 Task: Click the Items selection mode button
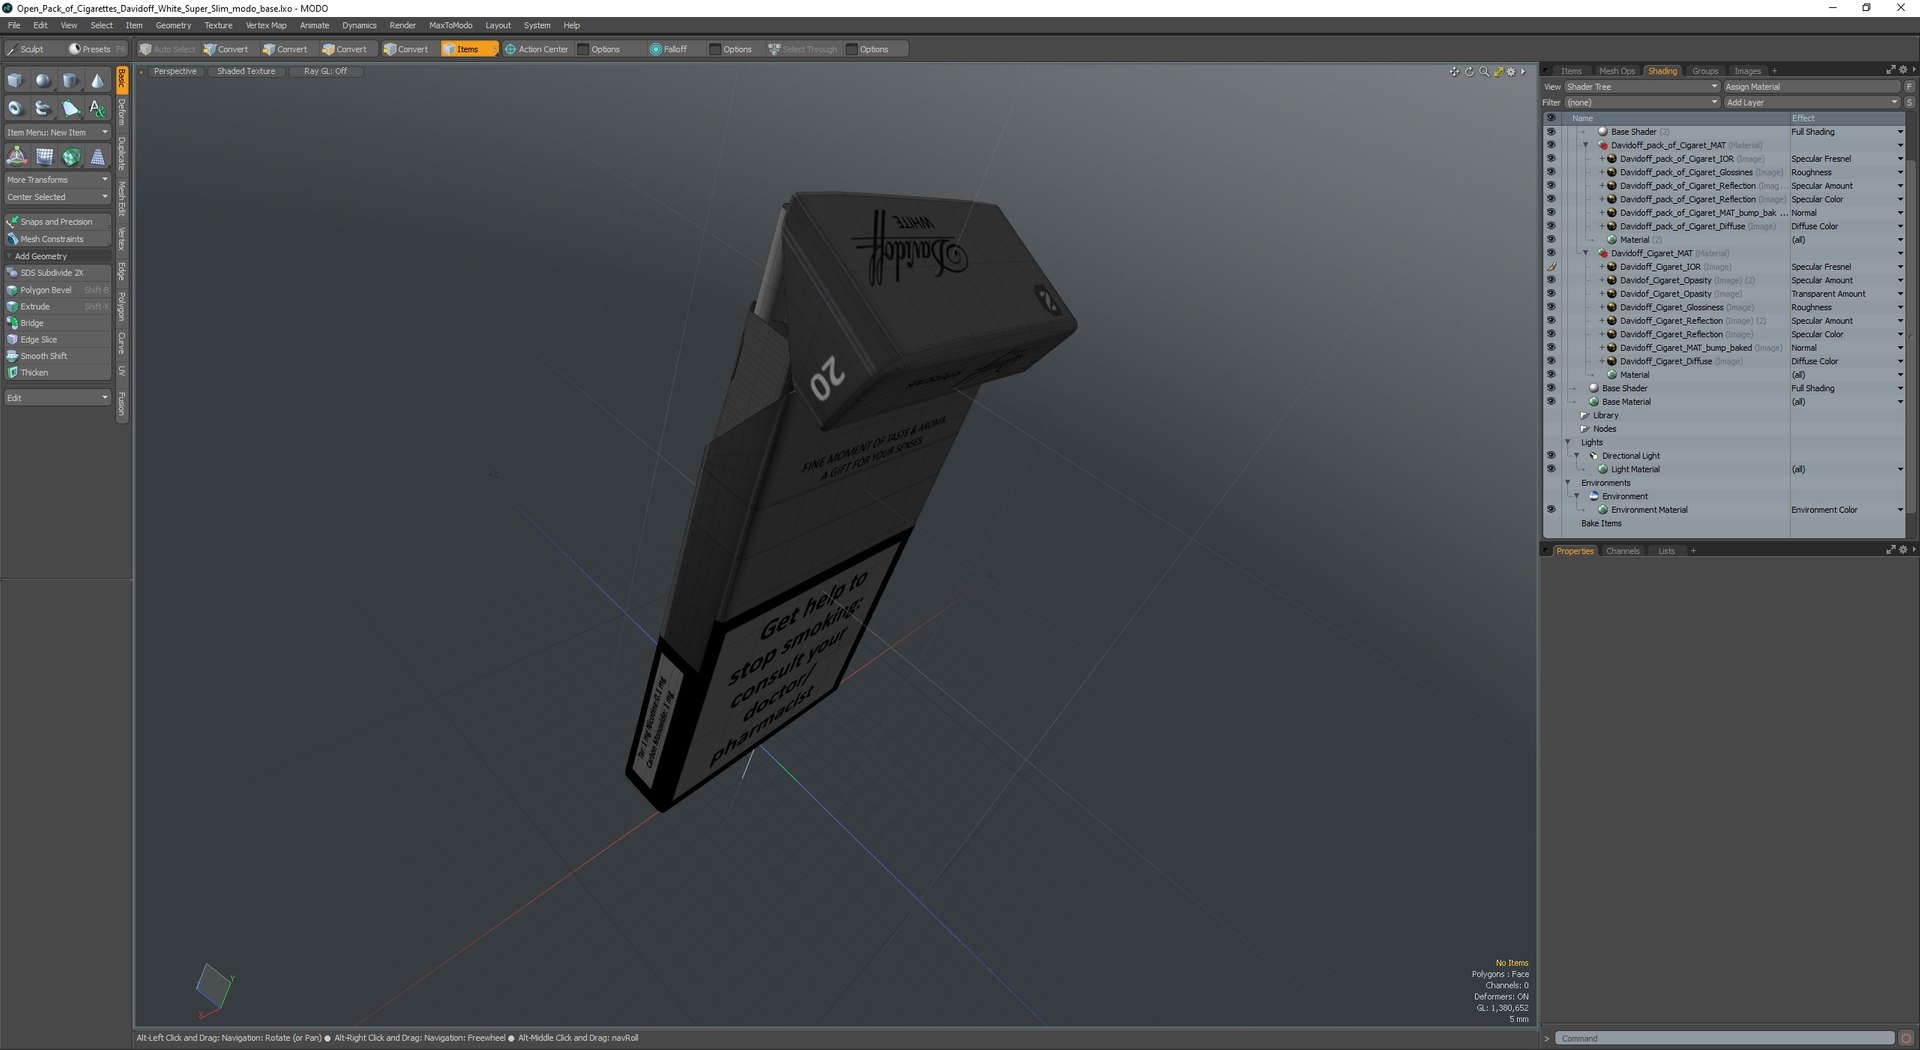coord(468,49)
